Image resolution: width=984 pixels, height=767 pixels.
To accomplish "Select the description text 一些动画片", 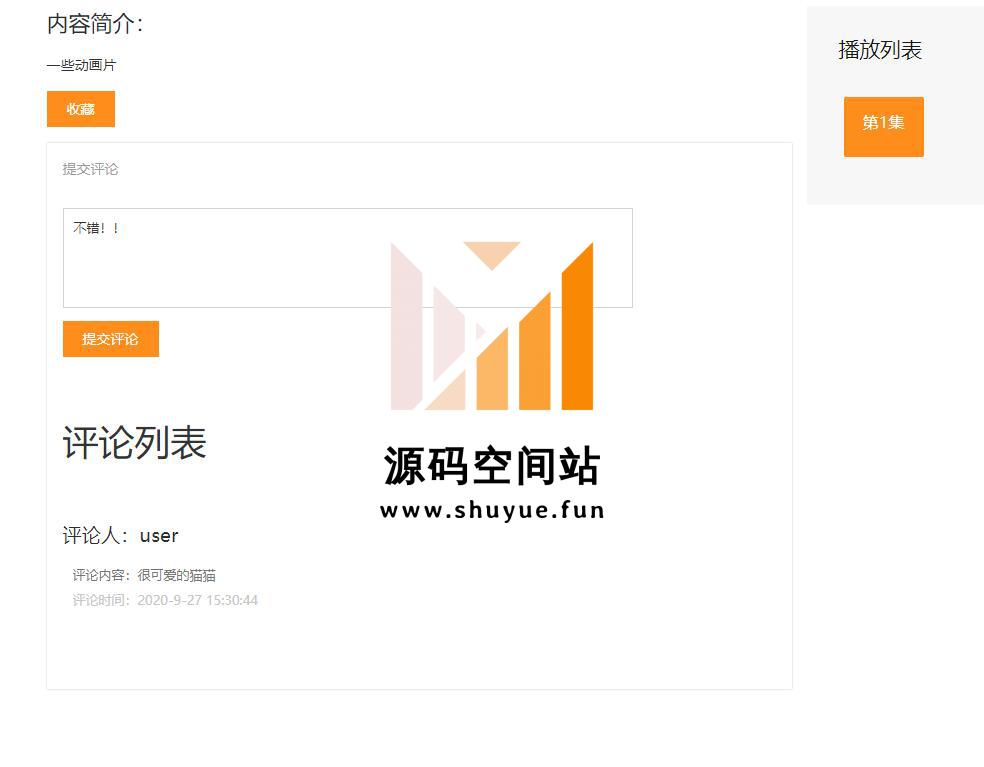I will click(82, 65).
